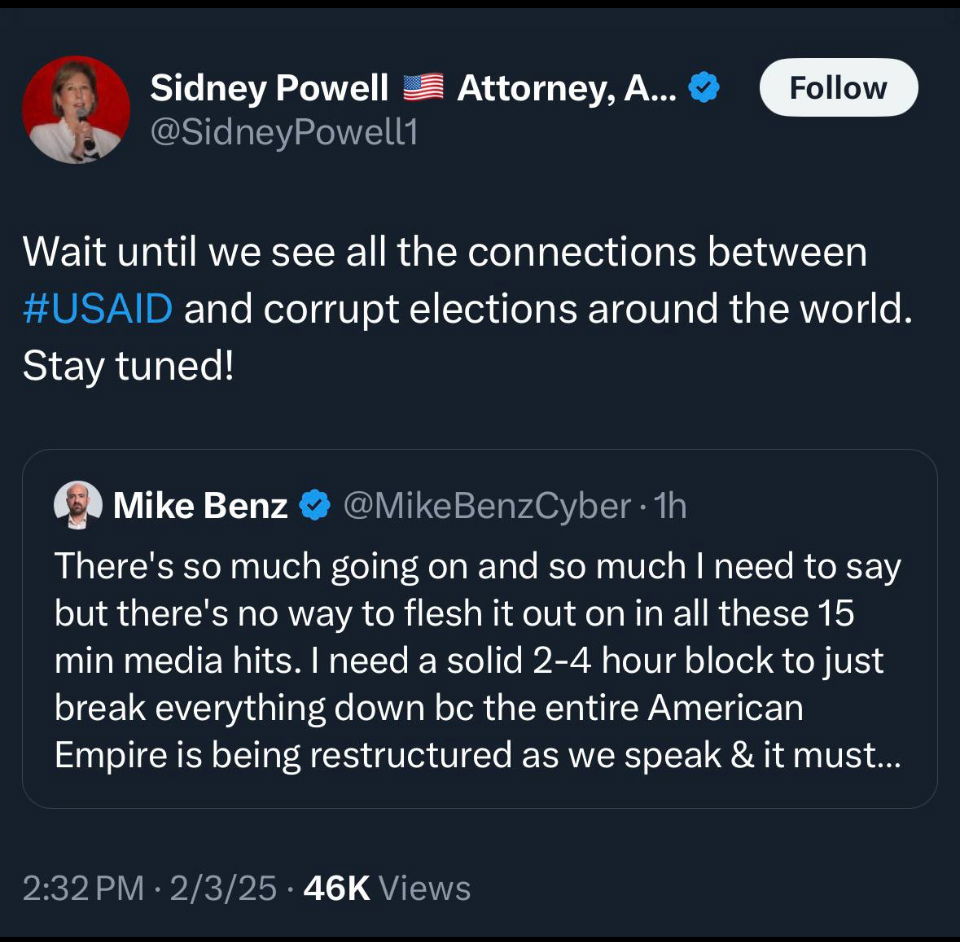Open Mike Benz's small avatar
This screenshot has width=960, height=942.
pos(77,504)
